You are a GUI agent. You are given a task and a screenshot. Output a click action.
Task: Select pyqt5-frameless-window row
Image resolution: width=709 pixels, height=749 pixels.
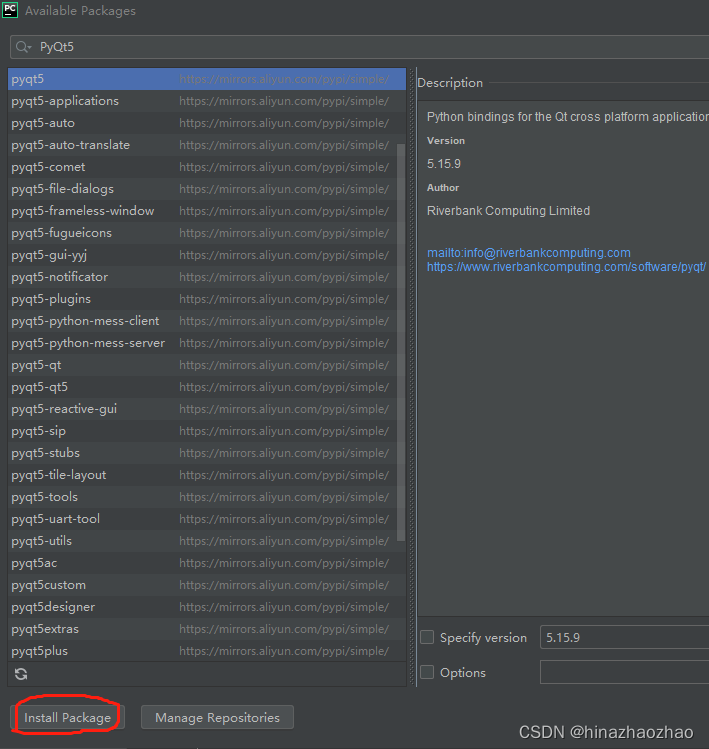click(207, 211)
